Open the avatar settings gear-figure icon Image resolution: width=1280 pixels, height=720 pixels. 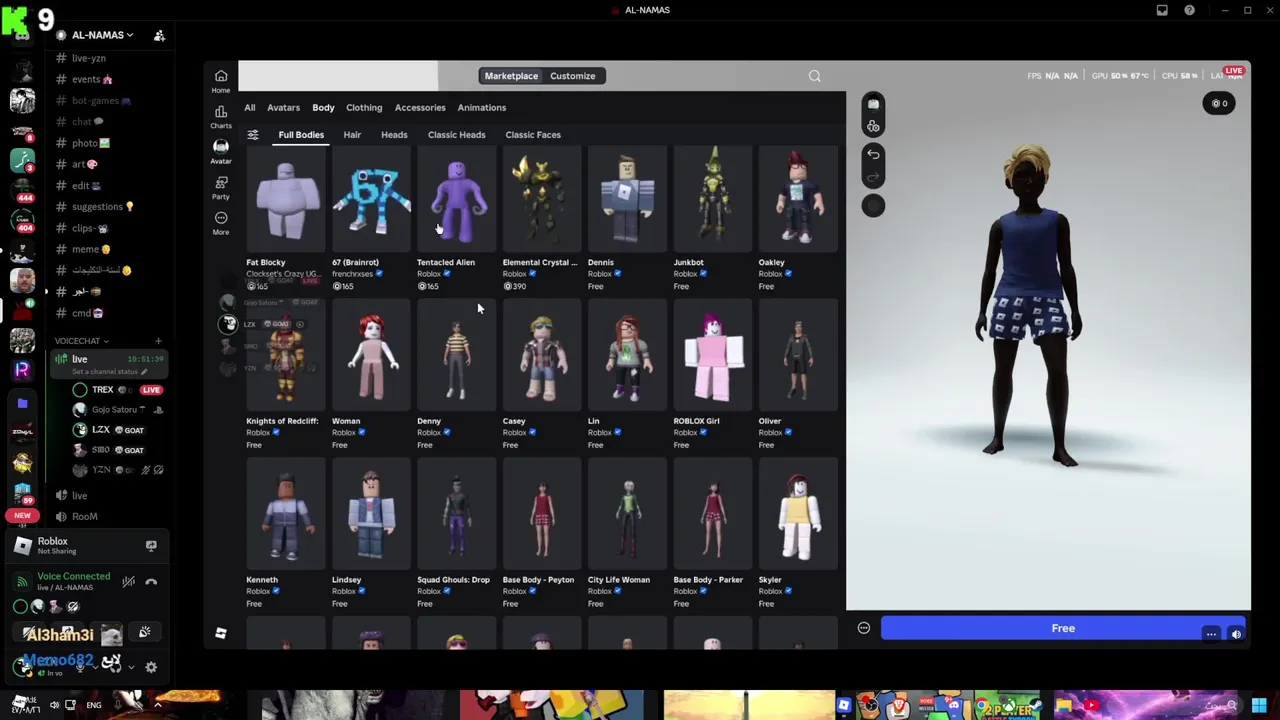[873, 126]
